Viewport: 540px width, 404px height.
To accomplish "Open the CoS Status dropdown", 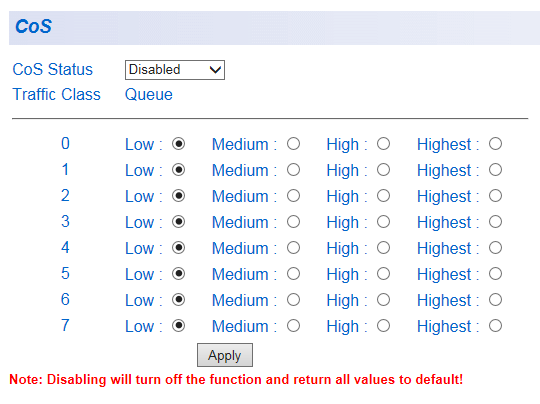I will (x=175, y=70).
